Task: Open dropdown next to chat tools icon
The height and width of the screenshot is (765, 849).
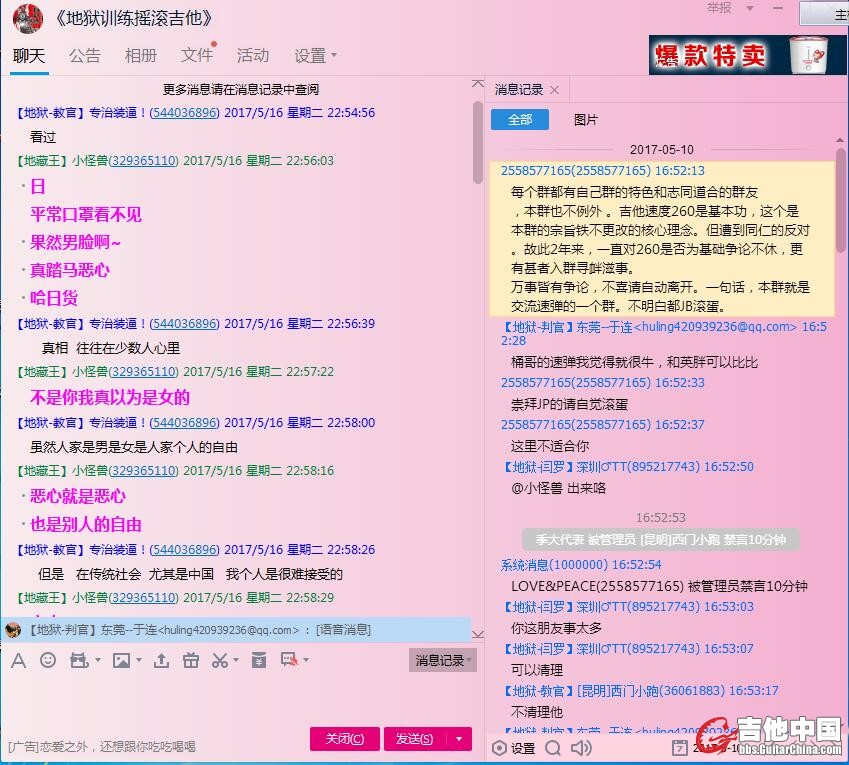Action: coord(306,660)
